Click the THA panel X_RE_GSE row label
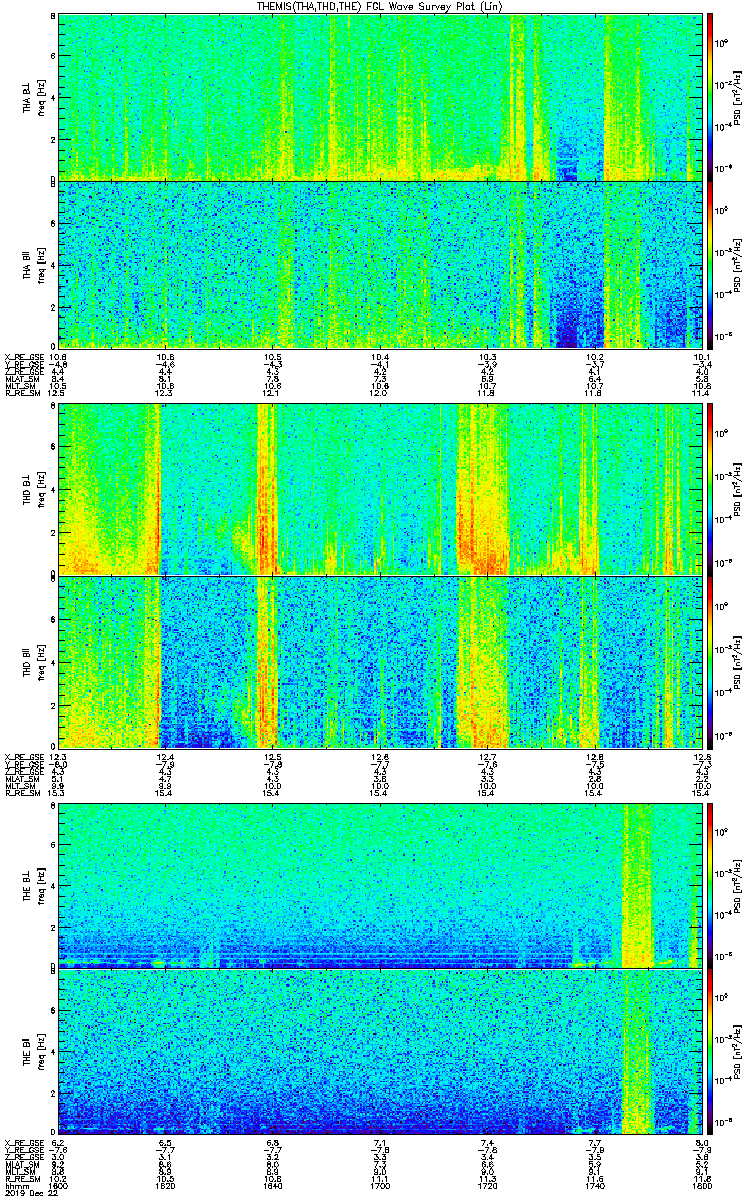 (23, 357)
